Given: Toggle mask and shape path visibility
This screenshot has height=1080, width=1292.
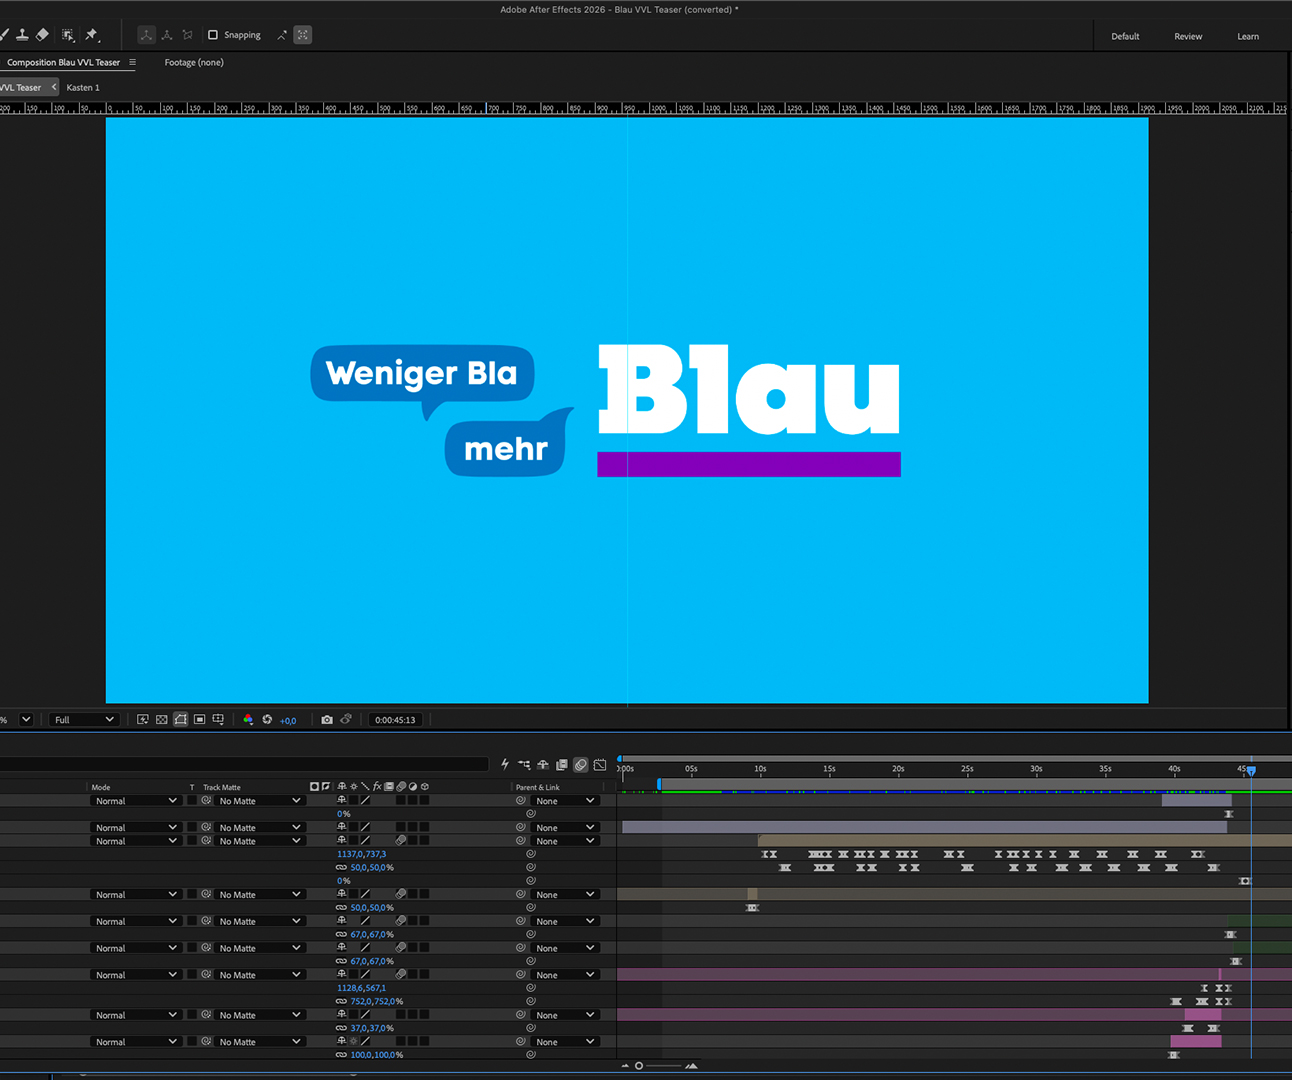Looking at the screenshot, I should point(181,719).
